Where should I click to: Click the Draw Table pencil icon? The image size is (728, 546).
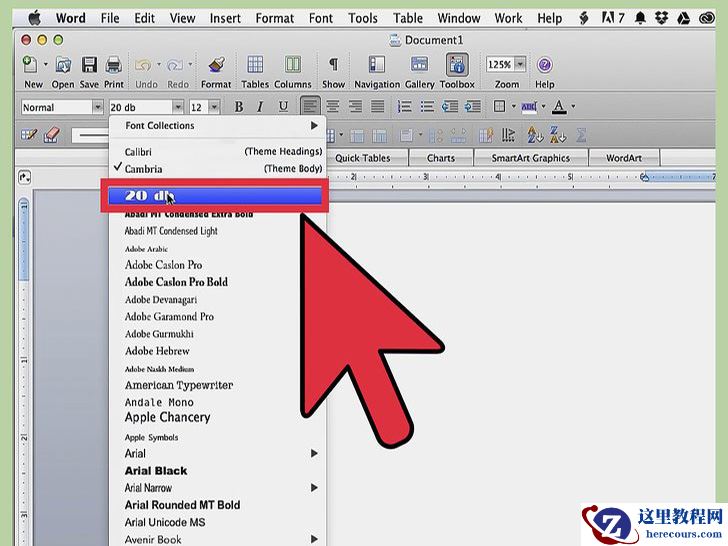[29, 135]
